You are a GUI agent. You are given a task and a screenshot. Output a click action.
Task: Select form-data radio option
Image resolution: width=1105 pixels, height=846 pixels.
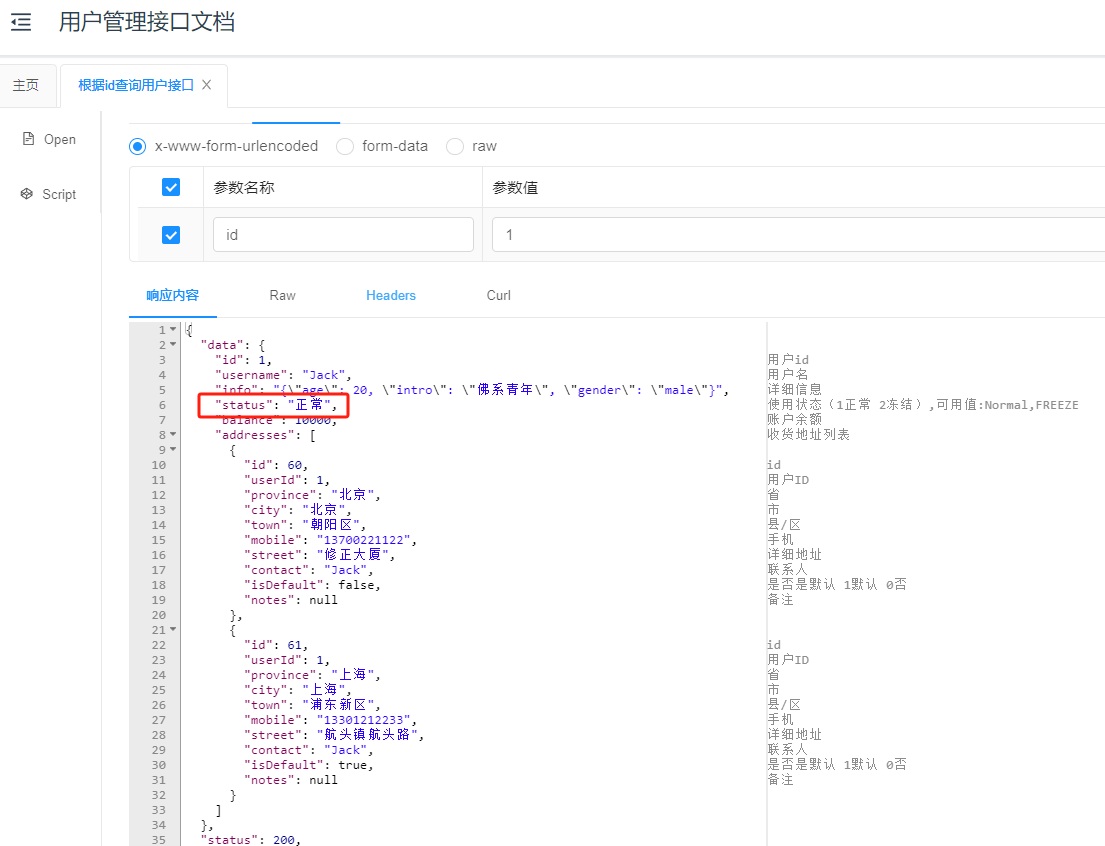click(x=345, y=147)
